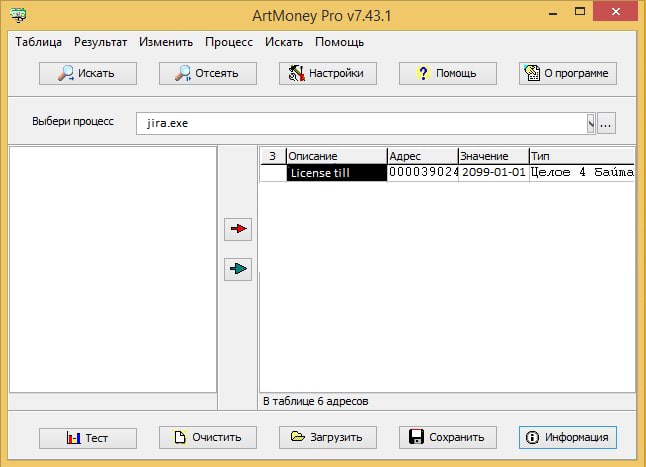Click the Помощь help button with question mark

pos(447,73)
